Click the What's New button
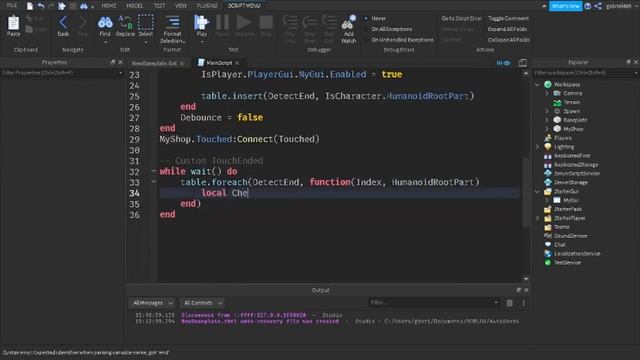Image resolution: width=640 pixels, height=360 pixels. tap(565, 6)
